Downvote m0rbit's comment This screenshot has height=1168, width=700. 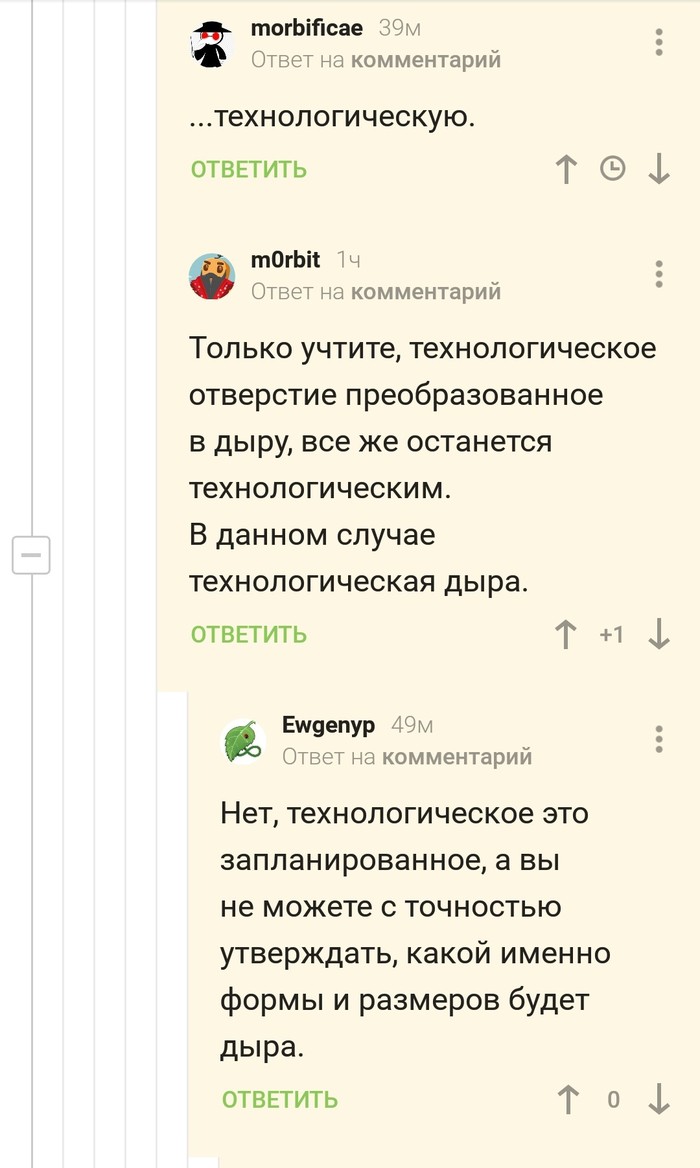click(658, 634)
